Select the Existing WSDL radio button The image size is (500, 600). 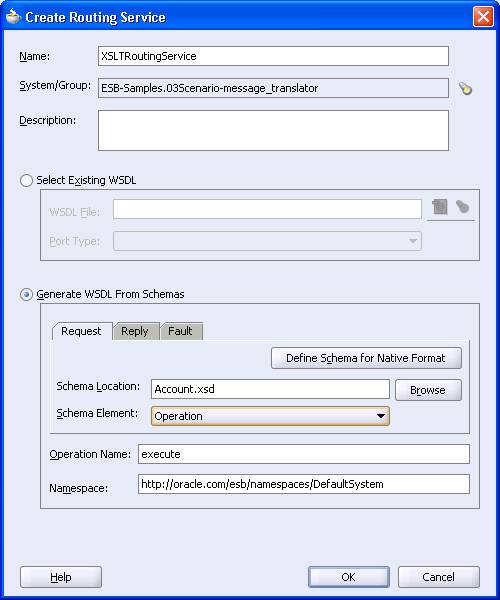click(26, 180)
